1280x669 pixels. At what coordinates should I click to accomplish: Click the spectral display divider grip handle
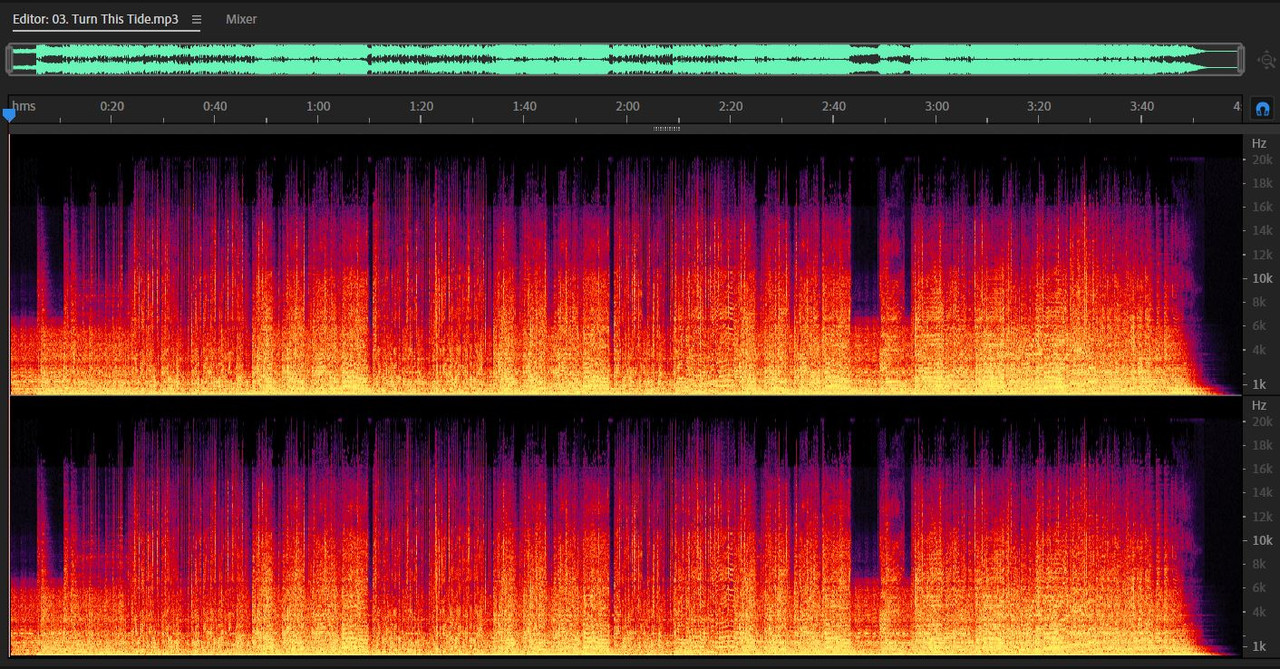(x=666, y=128)
